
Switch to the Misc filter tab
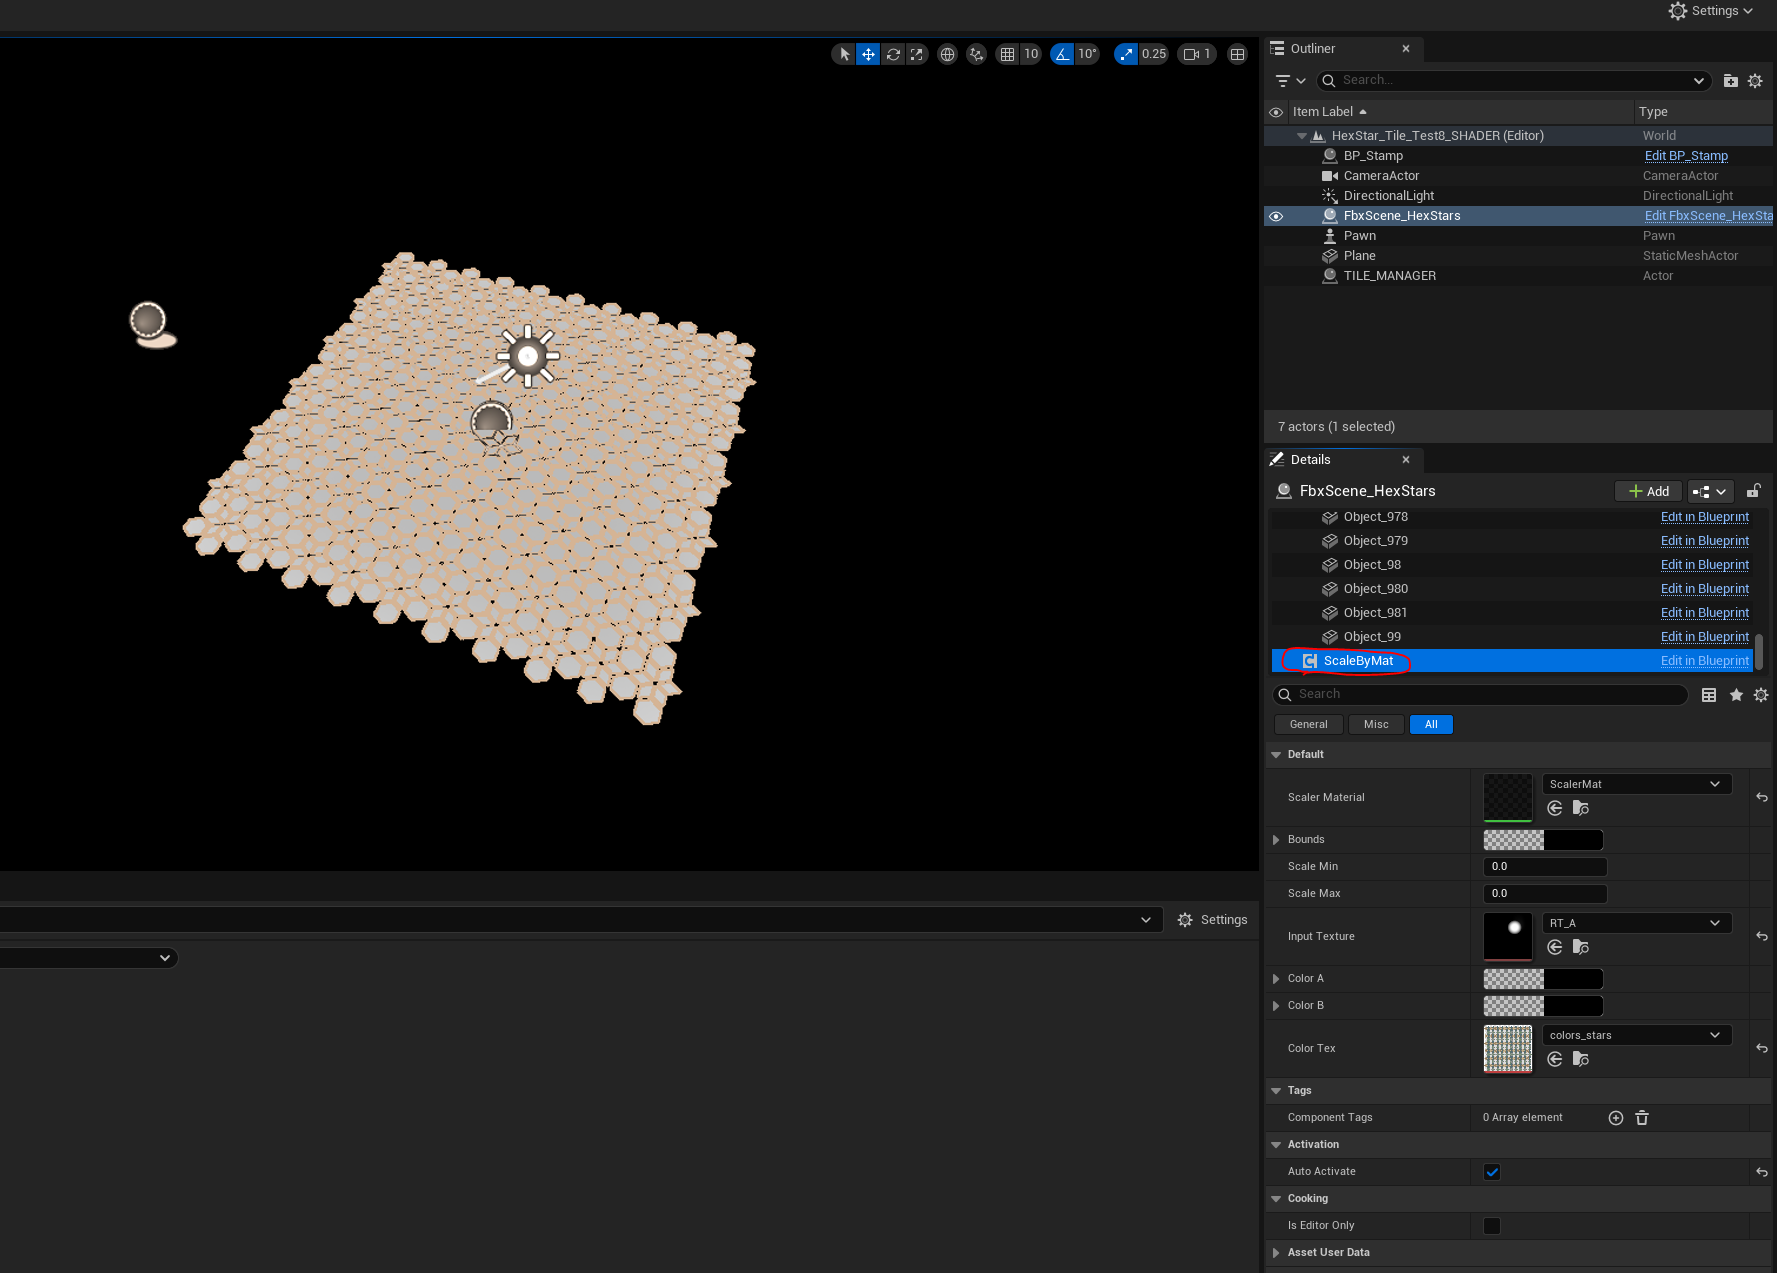coord(1375,725)
